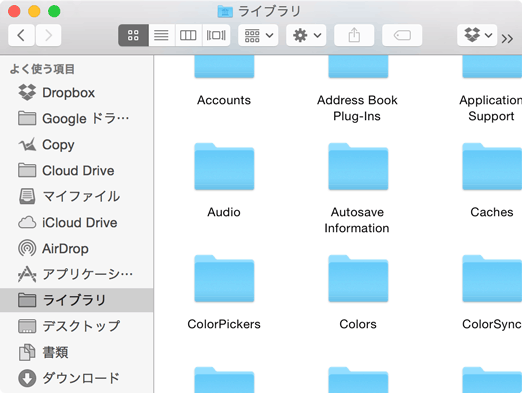Select Google ドラ… in the sidebar
Image resolution: width=522 pixels, height=393 pixels.
click(x=77, y=119)
